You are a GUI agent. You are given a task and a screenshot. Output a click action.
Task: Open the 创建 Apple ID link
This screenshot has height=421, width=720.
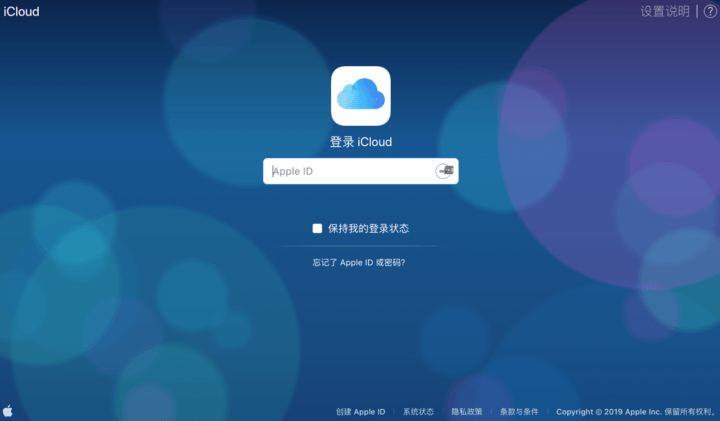click(360, 412)
